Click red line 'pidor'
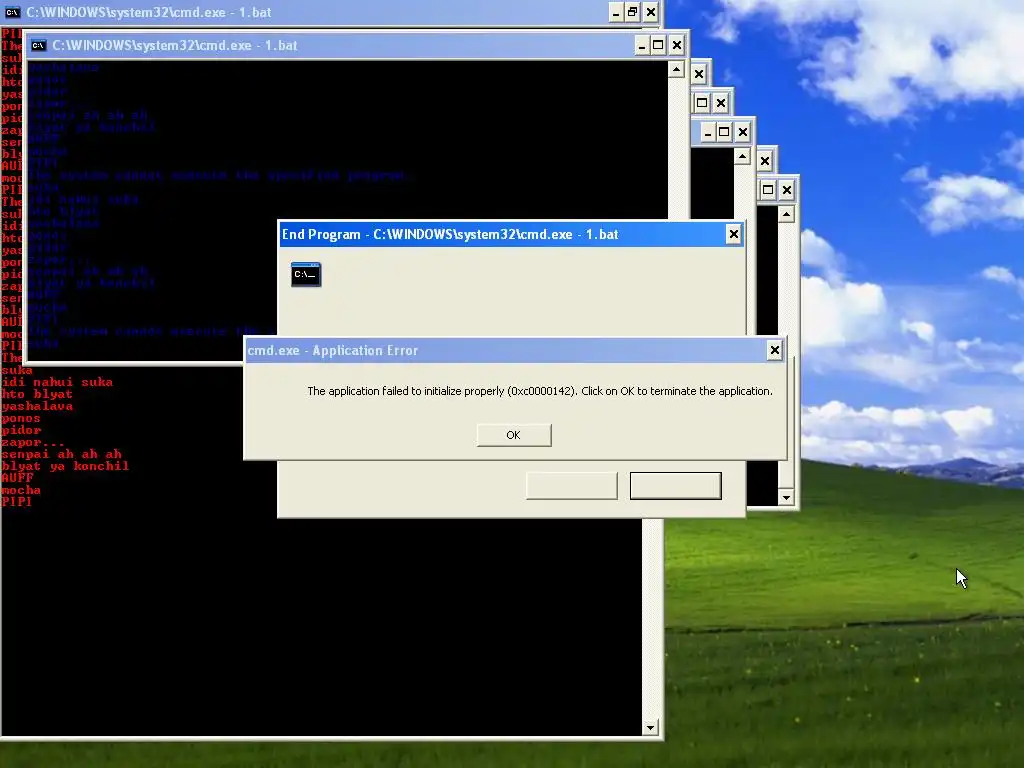The image size is (1024, 768). click(21, 430)
